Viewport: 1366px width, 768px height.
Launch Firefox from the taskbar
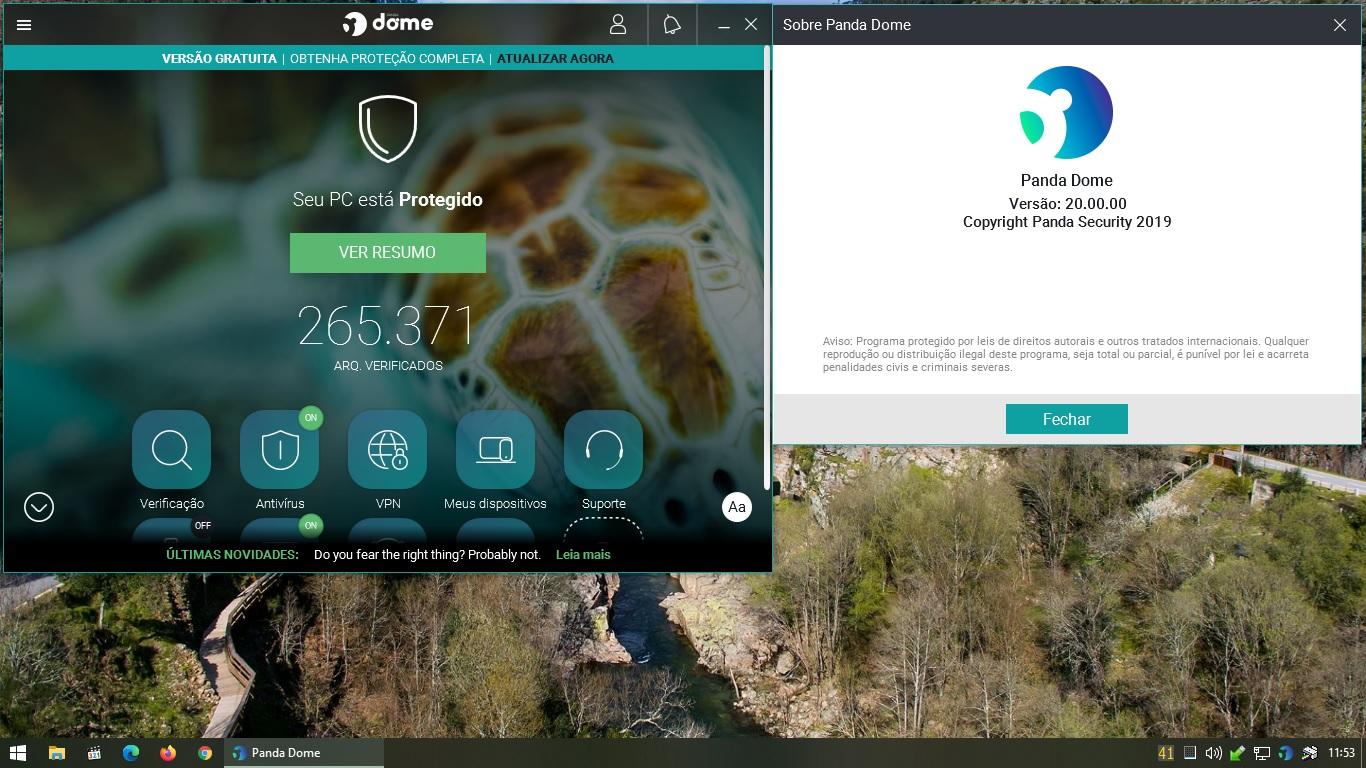[167, 753]
